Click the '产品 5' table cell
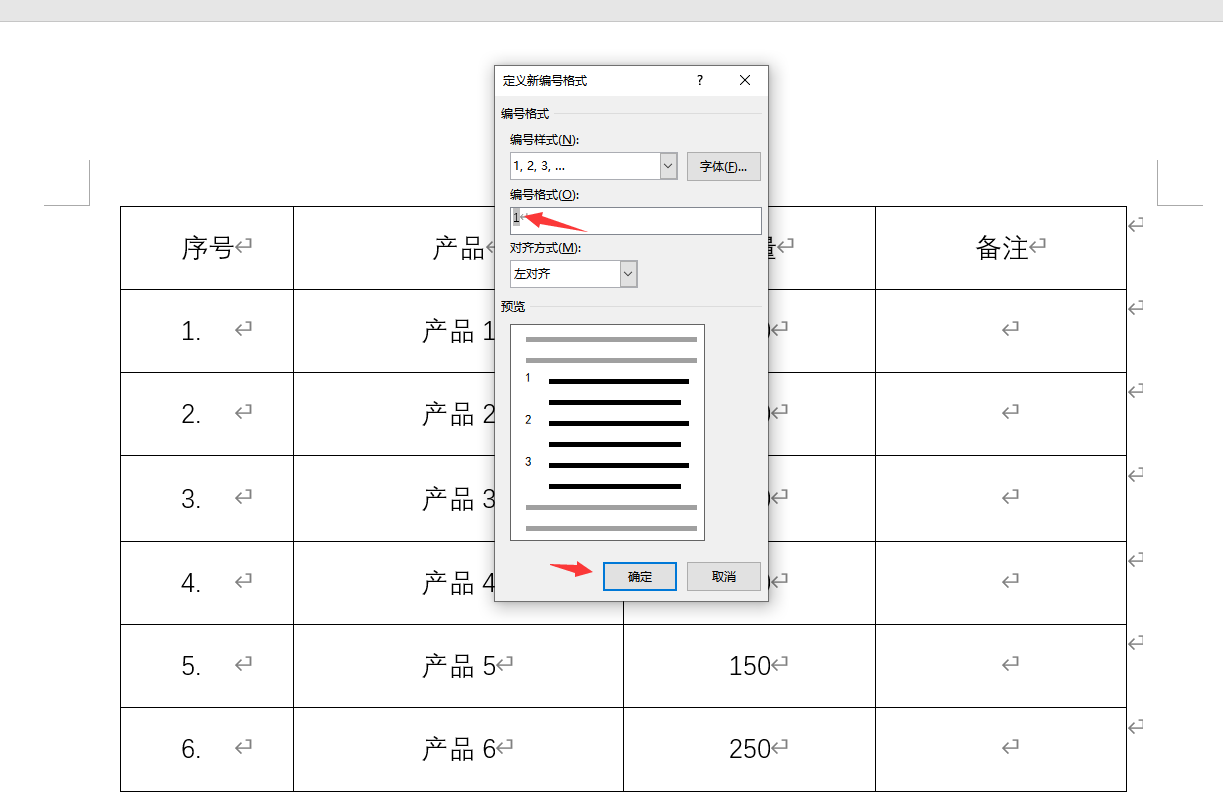The width and height of the screenshot is (1223, 797). (x=458, y=666)
